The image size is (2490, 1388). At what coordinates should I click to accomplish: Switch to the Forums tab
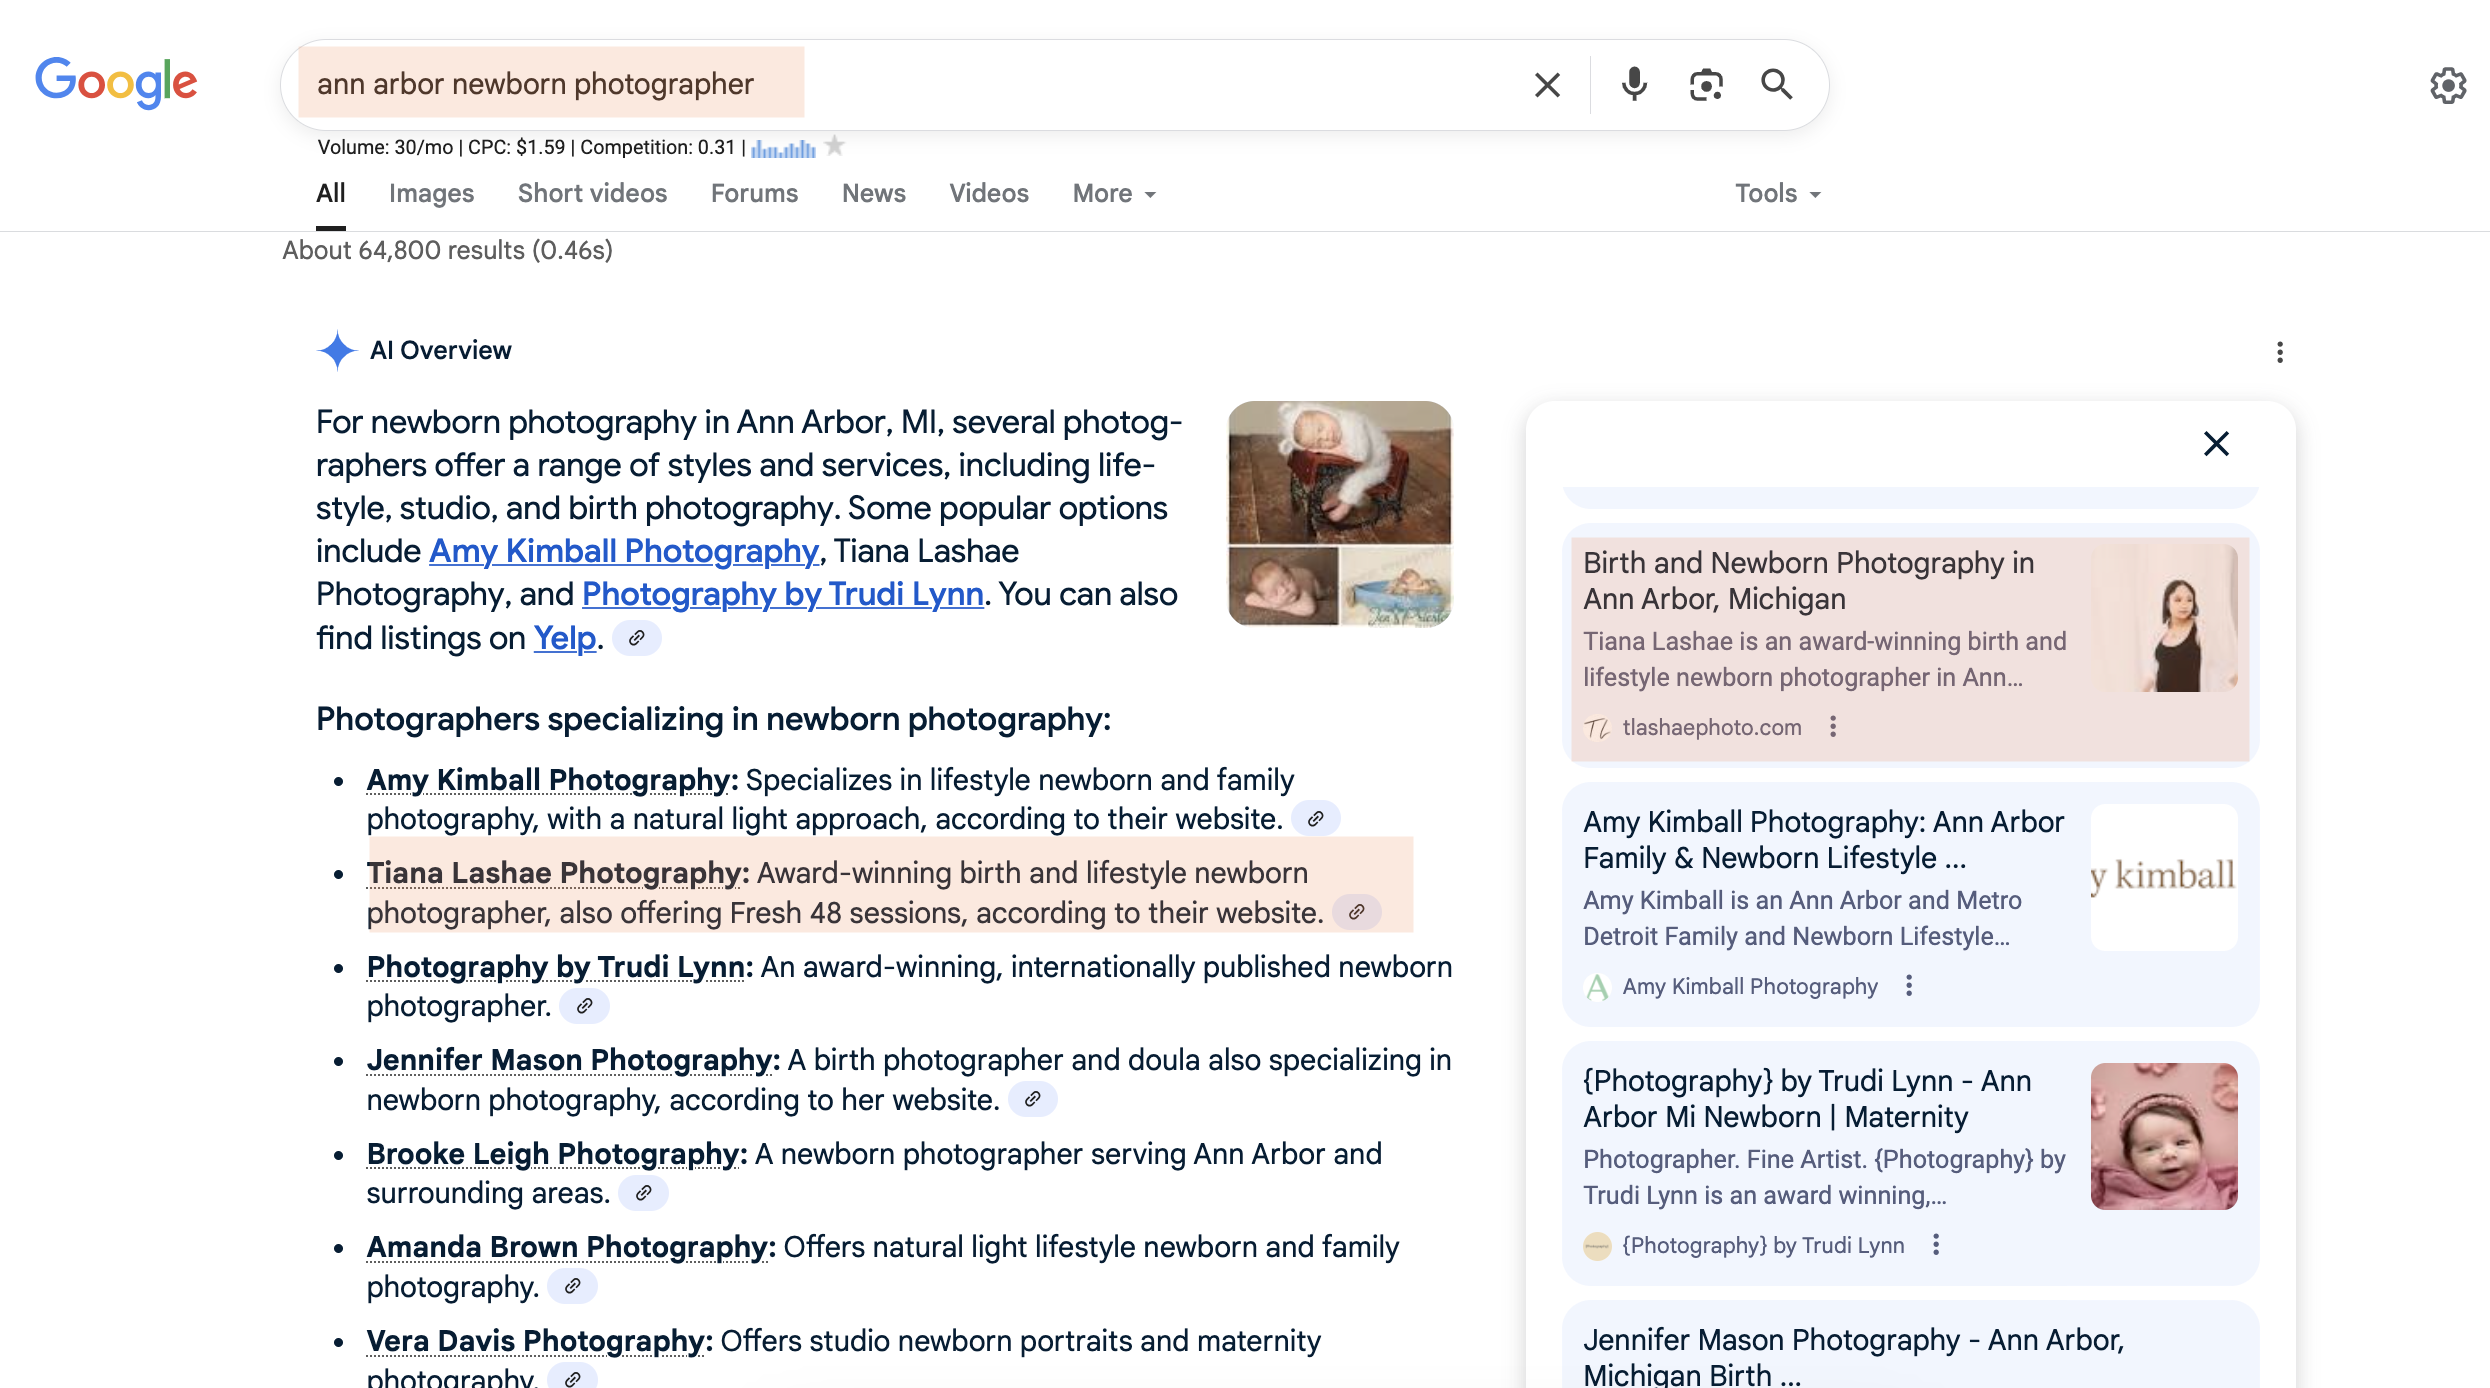(x=754, y=194)
